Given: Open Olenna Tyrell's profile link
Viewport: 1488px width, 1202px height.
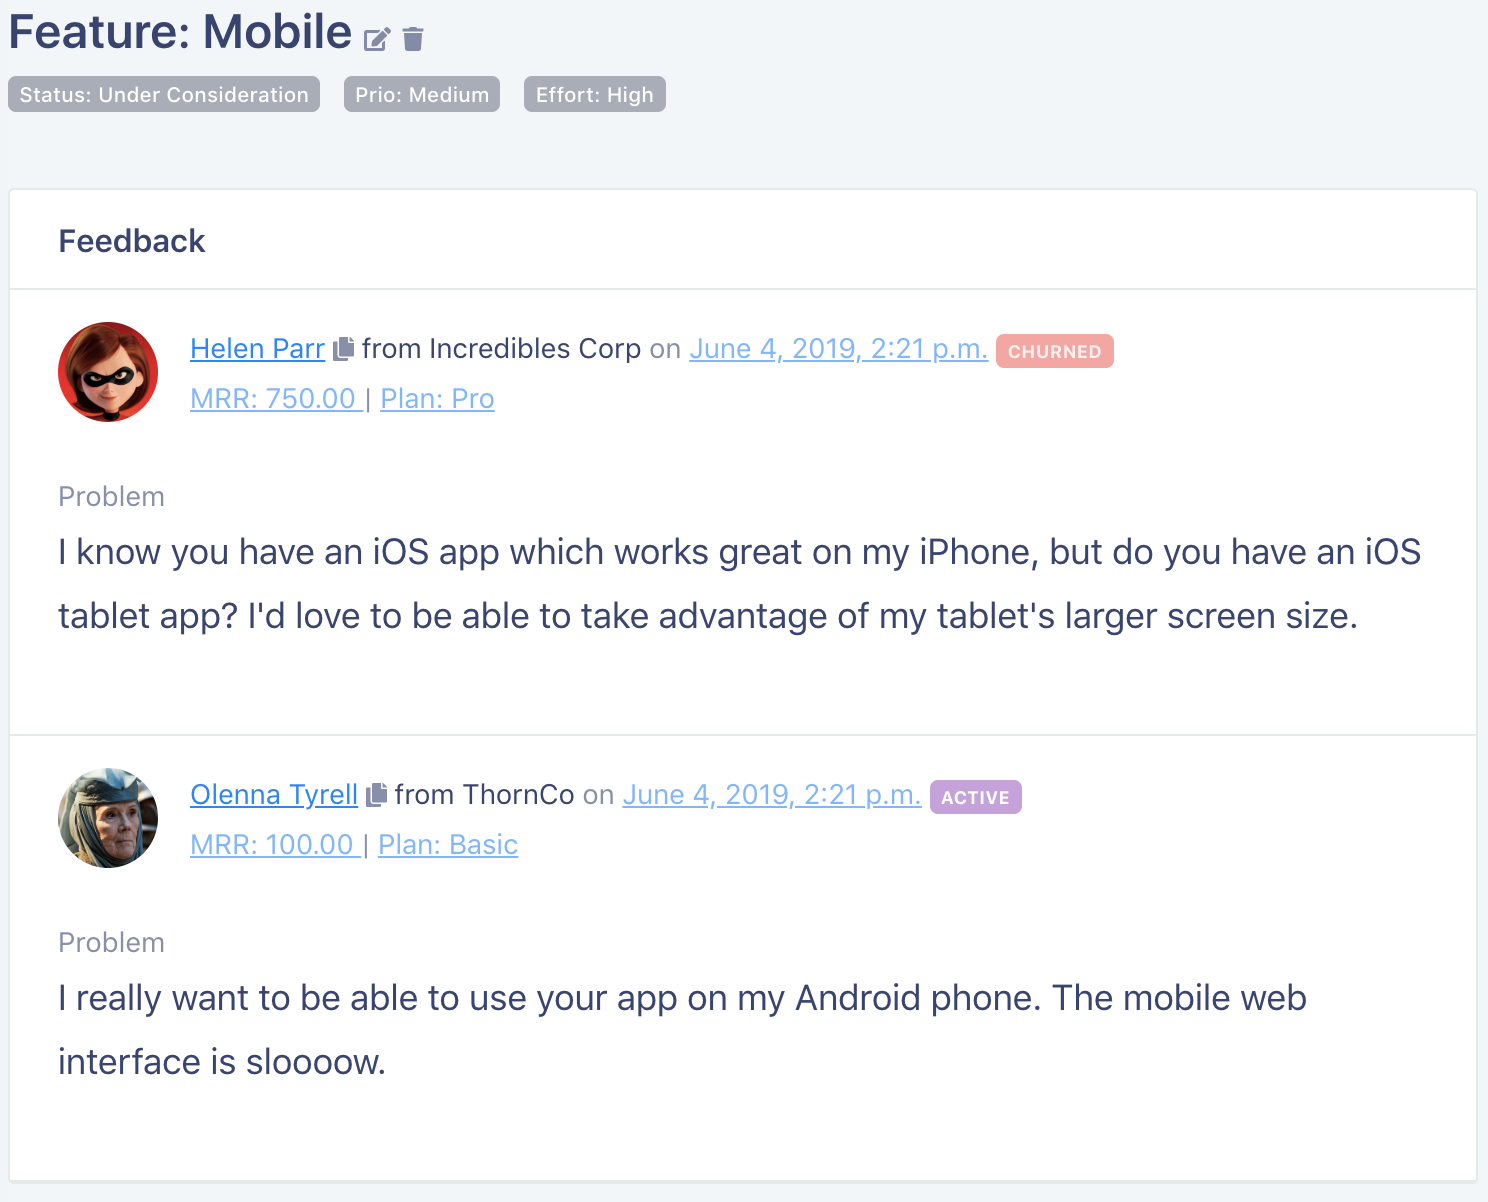Looking at the screenshot, I should coord(274,794).
